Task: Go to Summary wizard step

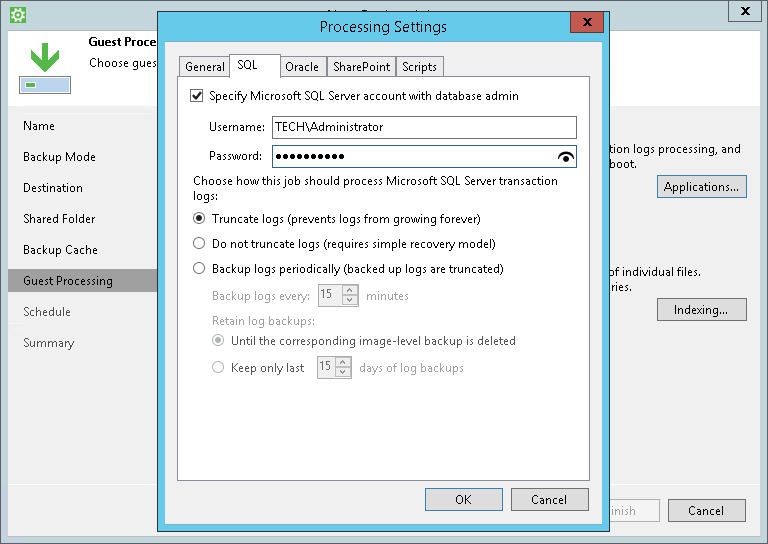Action: point(48,343)
